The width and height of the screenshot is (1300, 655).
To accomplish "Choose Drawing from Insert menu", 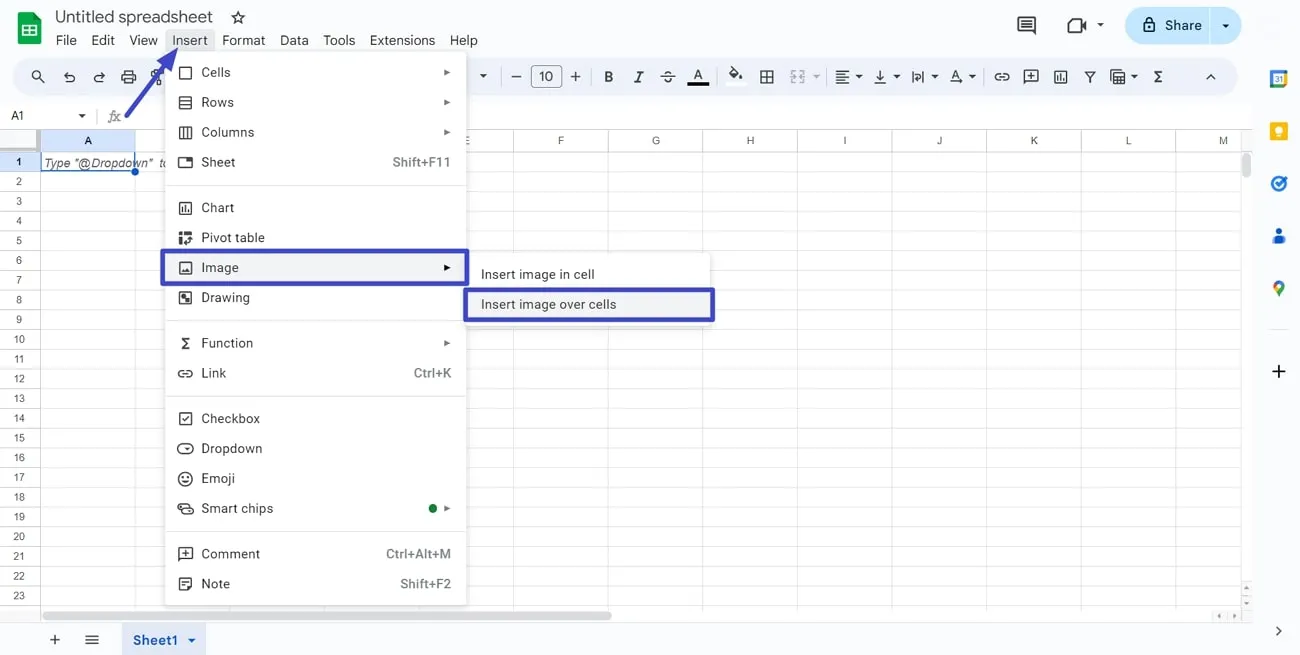I will (315, 298).
